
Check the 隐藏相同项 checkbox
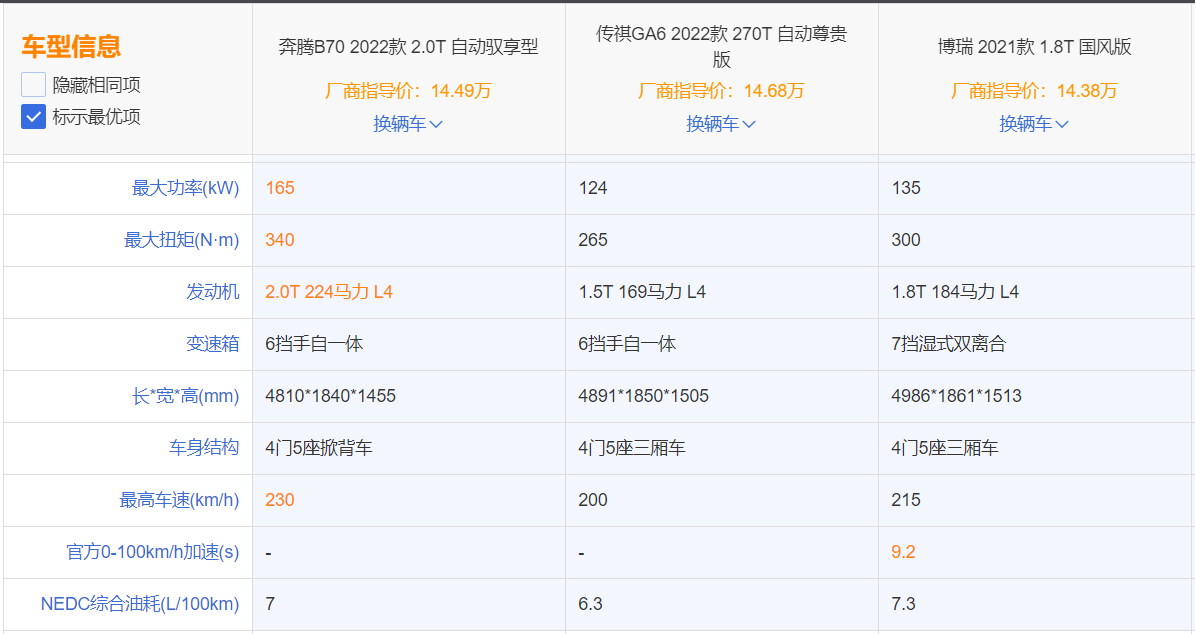tap(34, 85)
